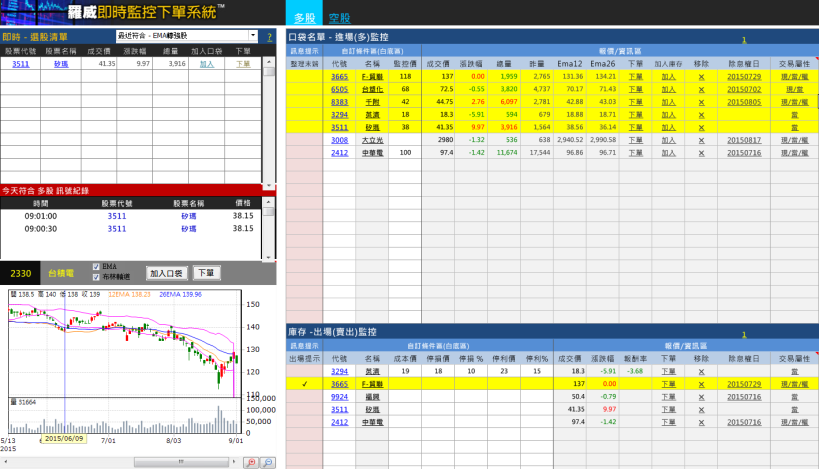The image size is (819, 469).
Task: Click the remove X for stock 8383
Action: (x=701, y=102)
